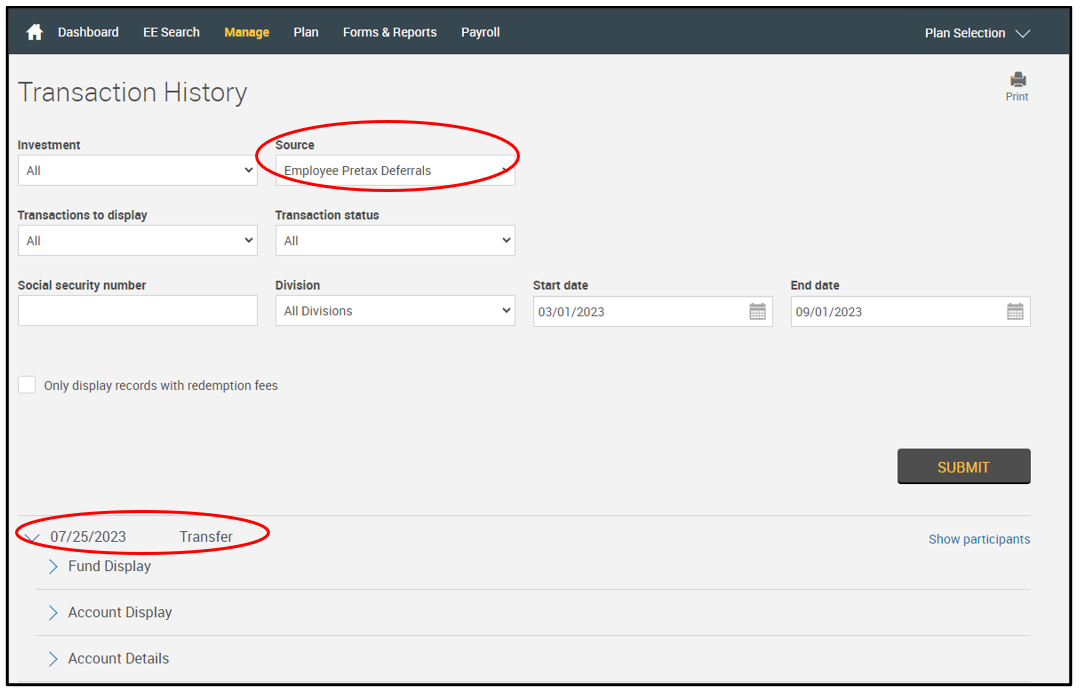
Task: Collapse the 07/25/2023 Transfer entry
Action: [32, 538]
